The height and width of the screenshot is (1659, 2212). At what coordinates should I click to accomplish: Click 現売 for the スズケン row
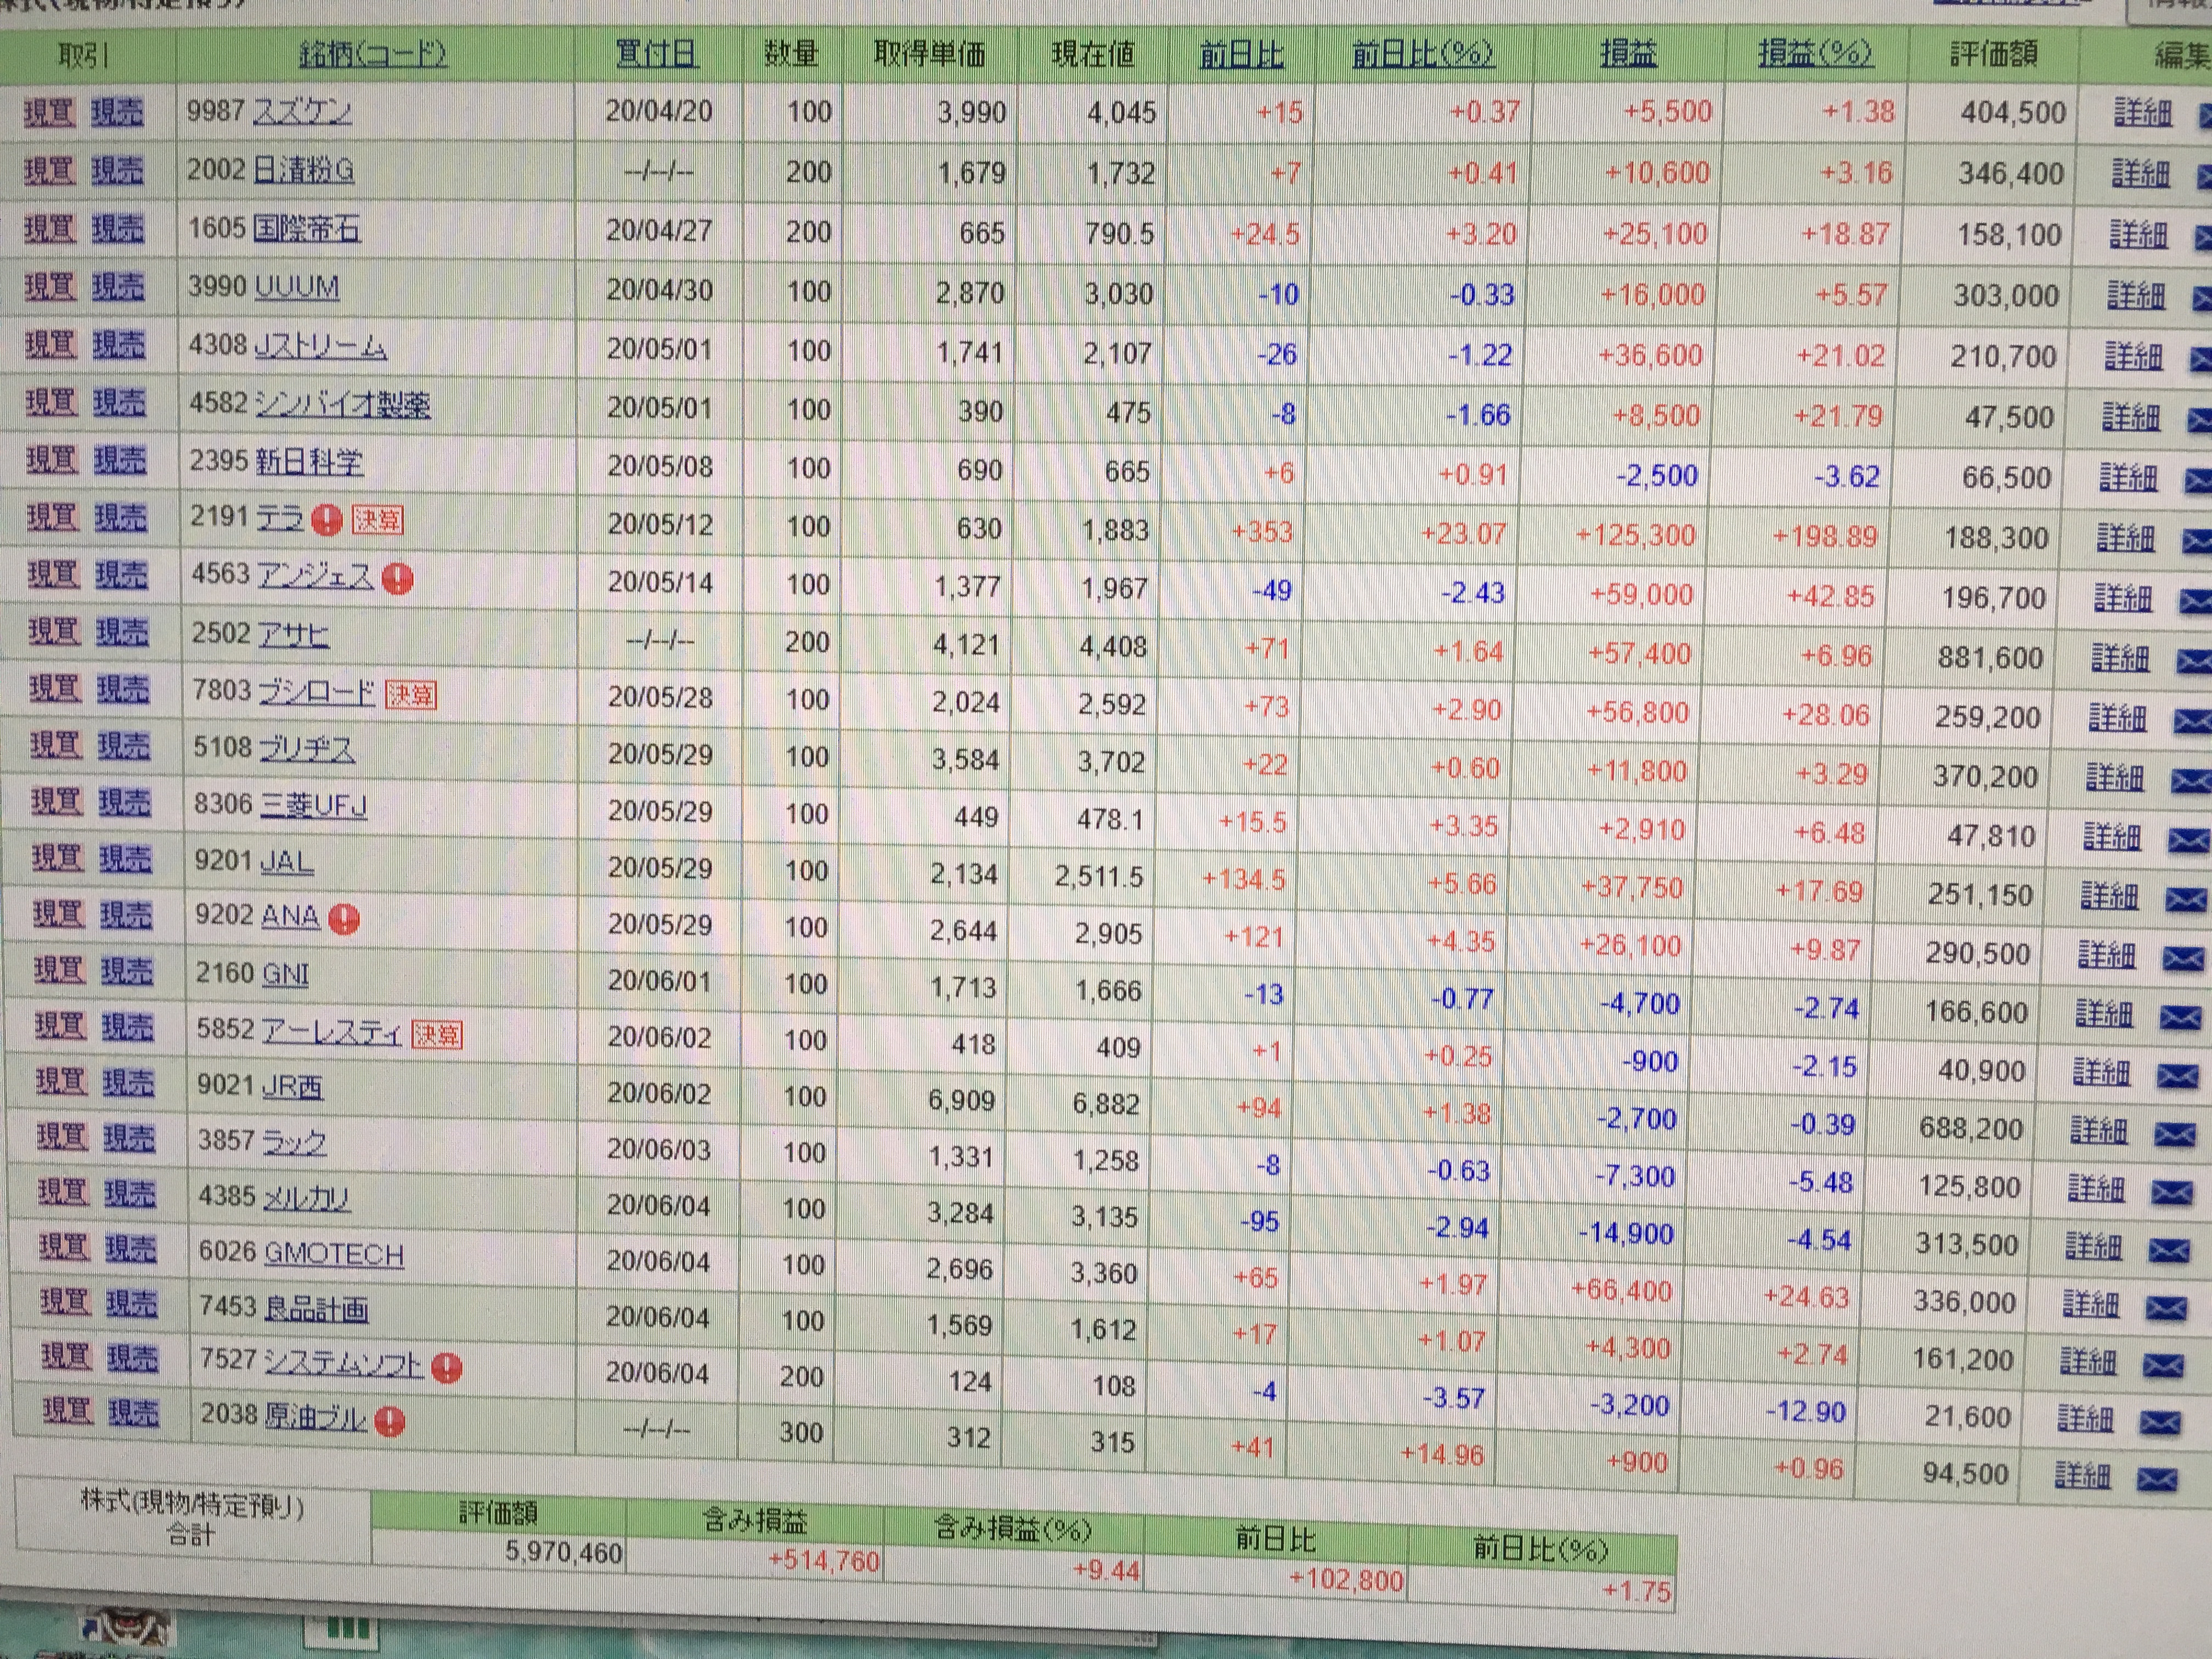[x=117, y=113]
